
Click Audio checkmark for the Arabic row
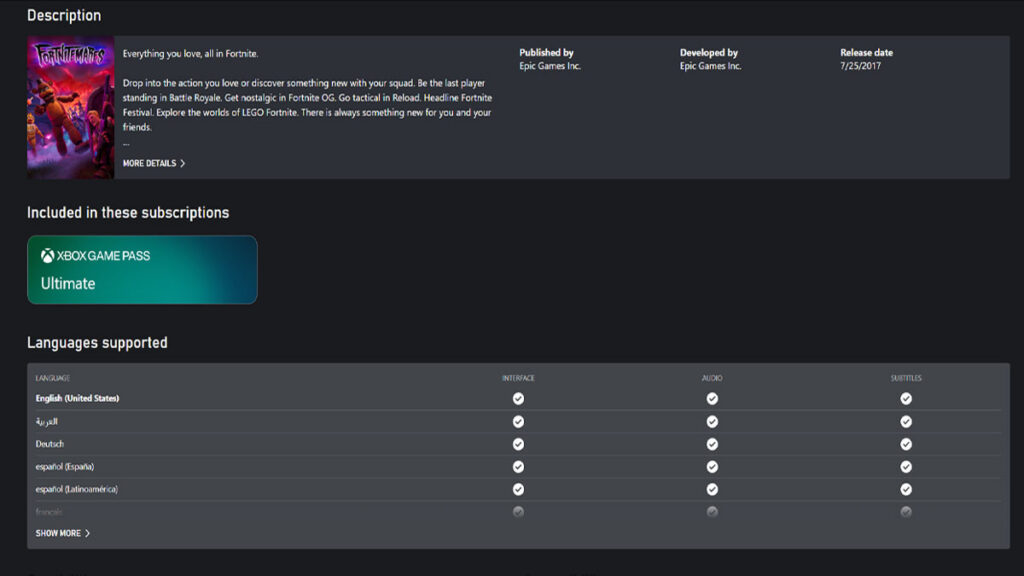point(712,422)
